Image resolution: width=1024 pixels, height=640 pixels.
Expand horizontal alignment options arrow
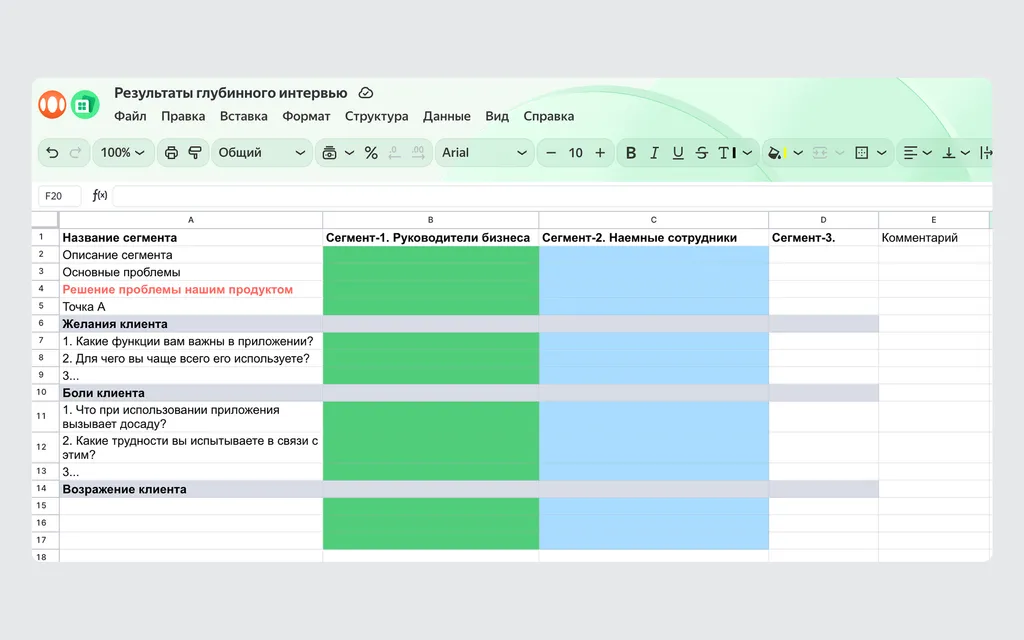[x=927, y=153]
